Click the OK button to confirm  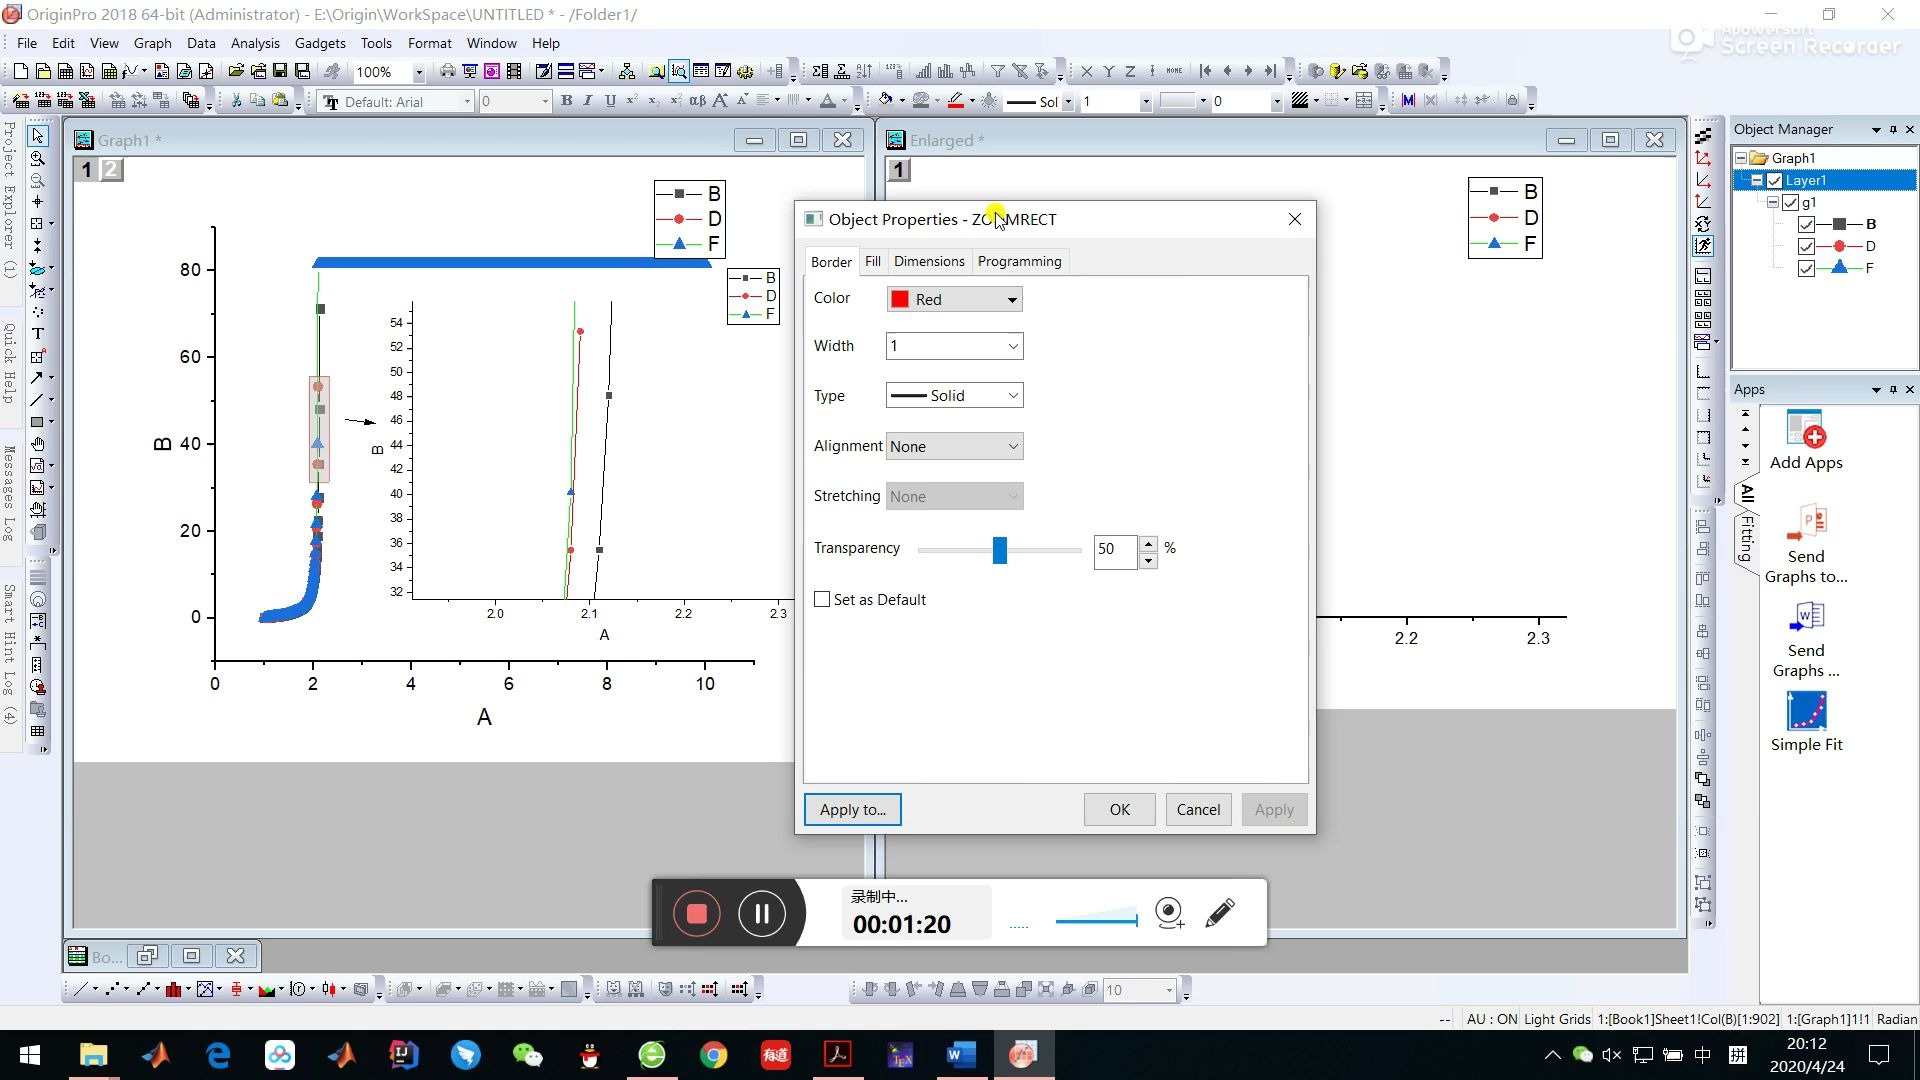point(1118,808)
